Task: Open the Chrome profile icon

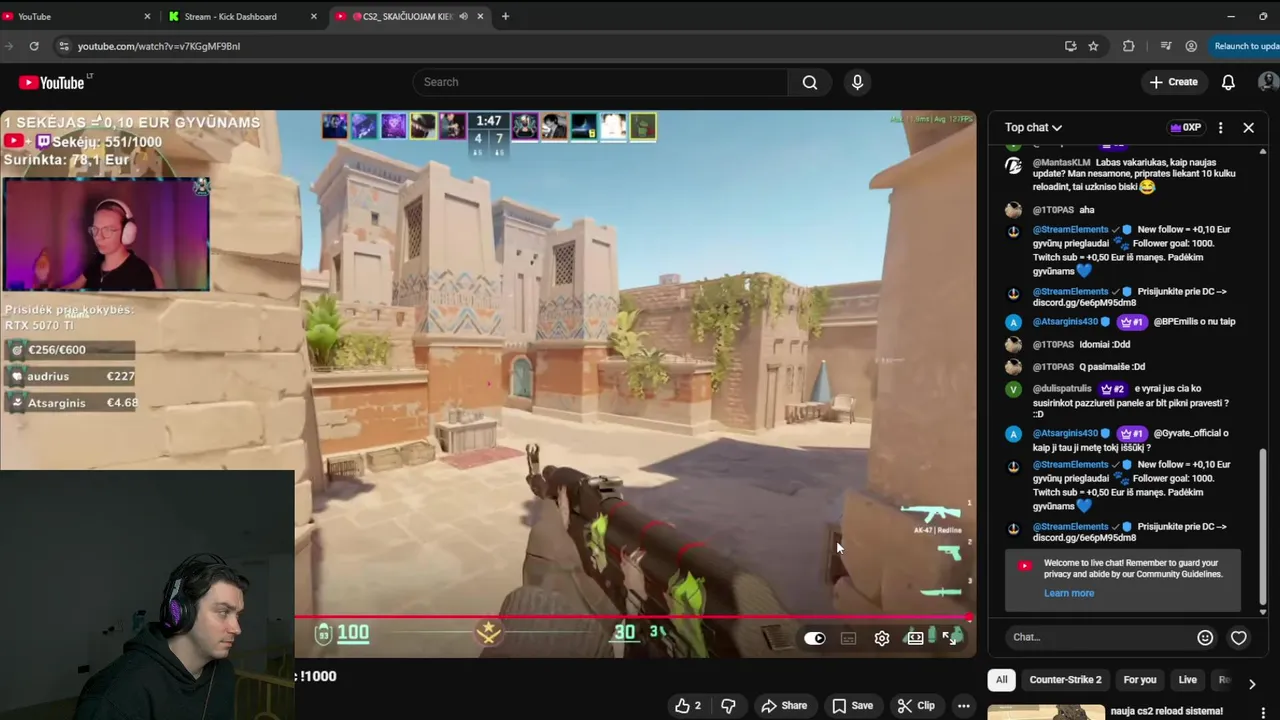Action: click(x=1191, y=46)
